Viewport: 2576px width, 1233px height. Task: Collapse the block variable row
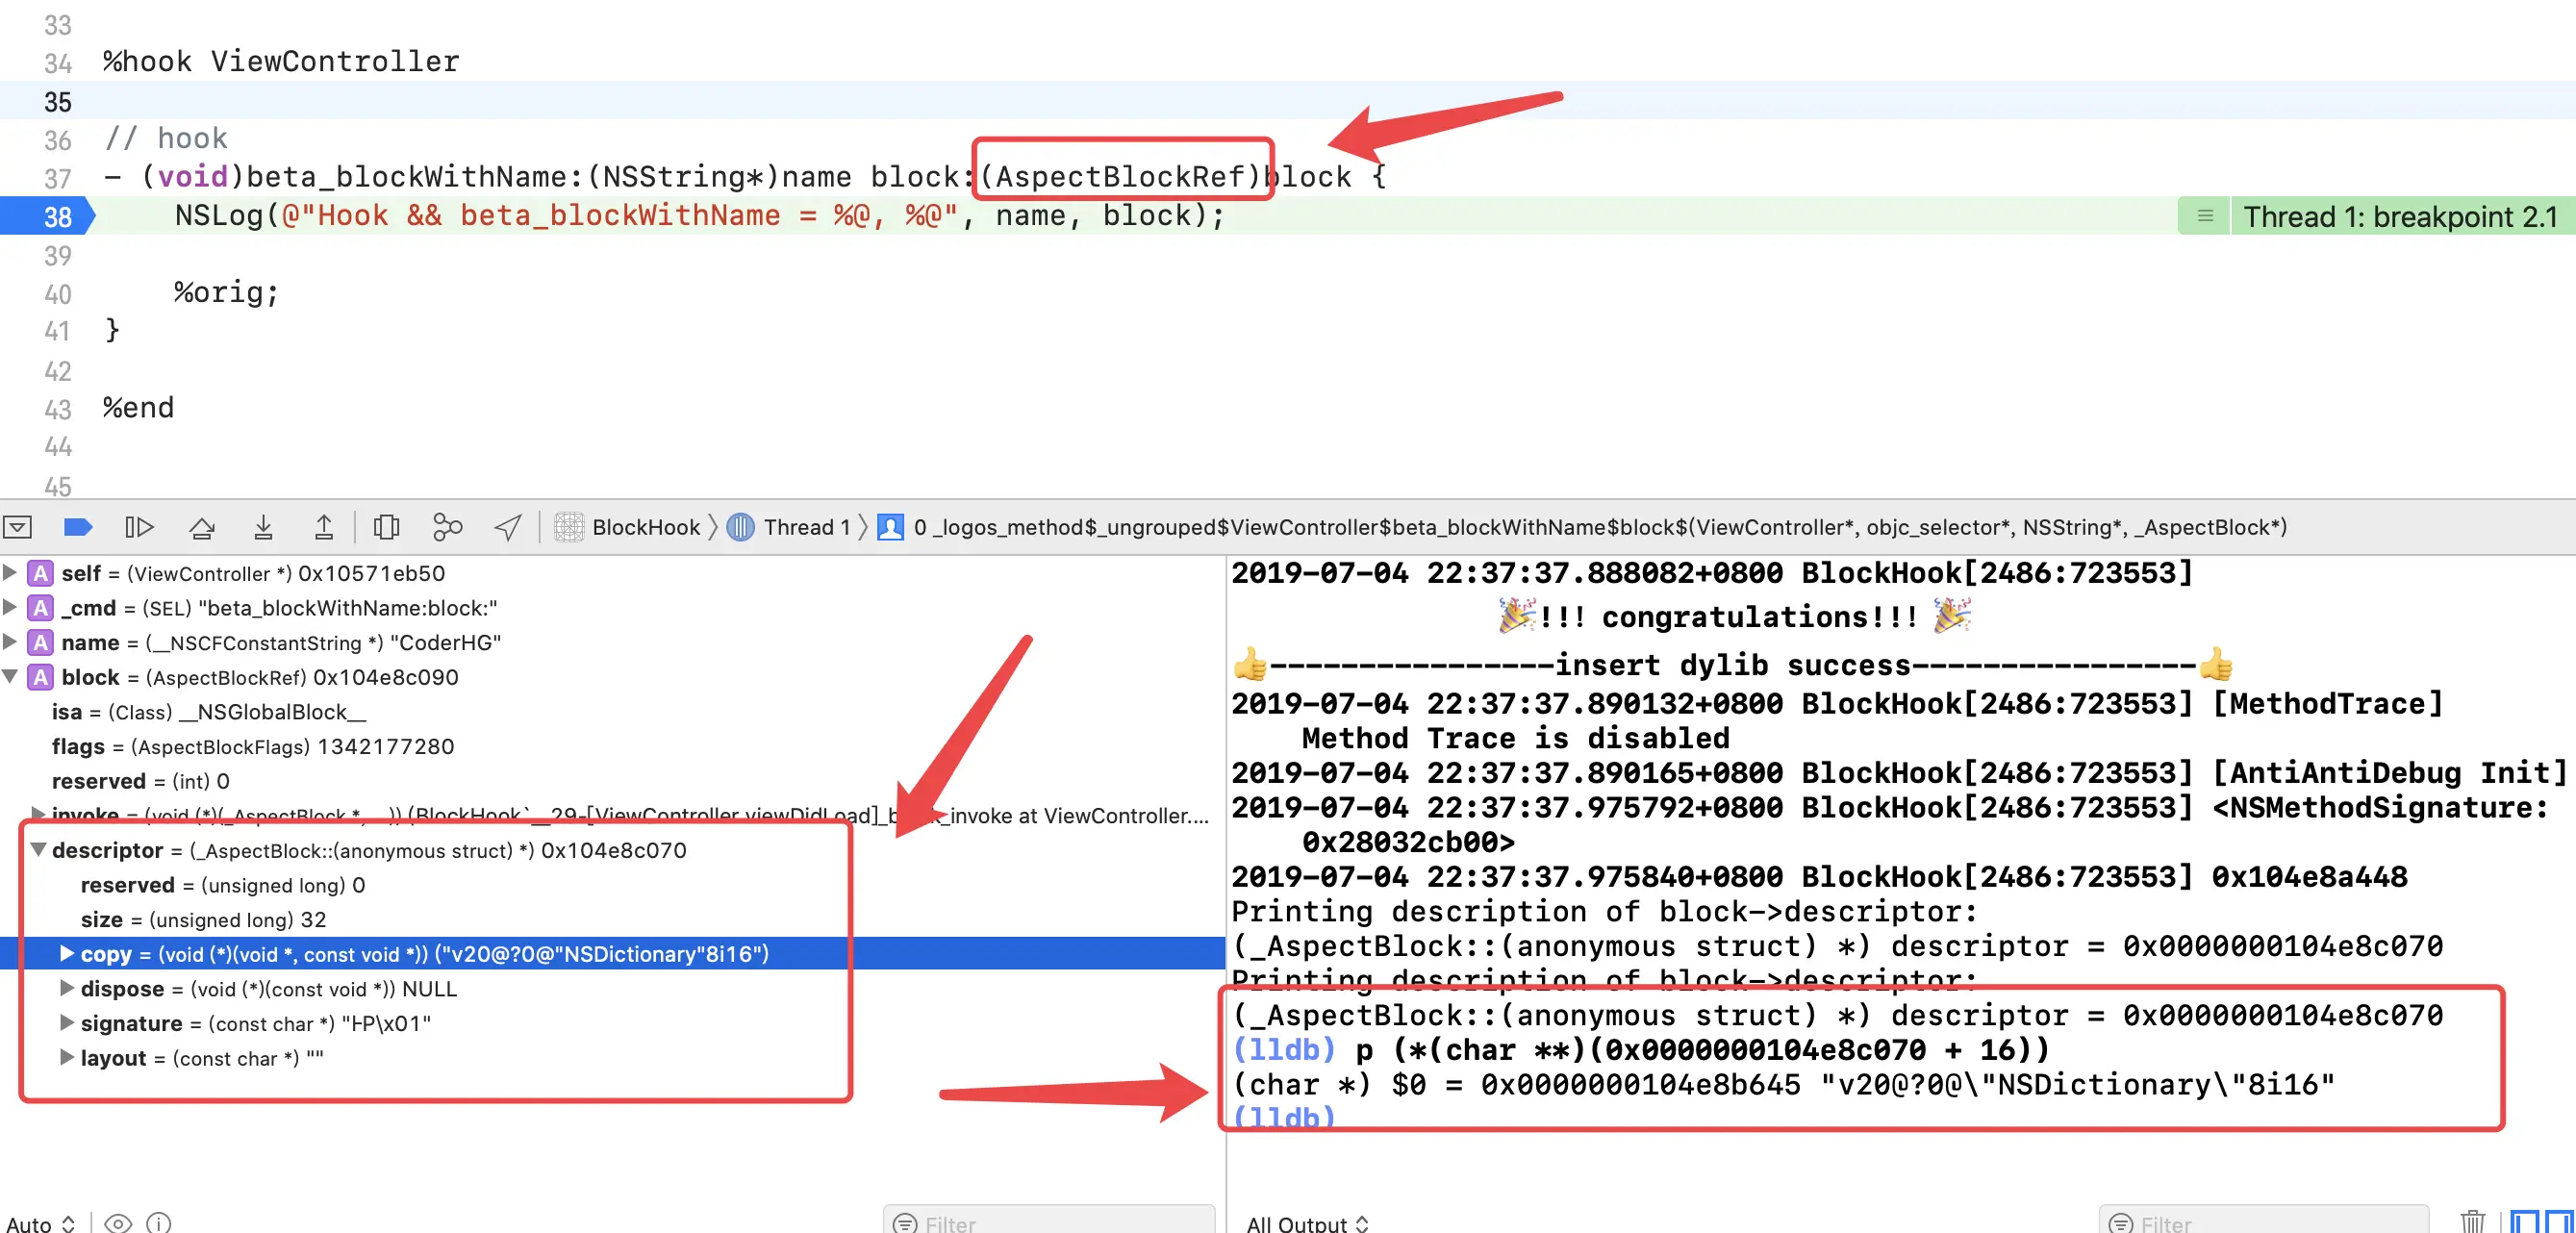pos(10,677)
